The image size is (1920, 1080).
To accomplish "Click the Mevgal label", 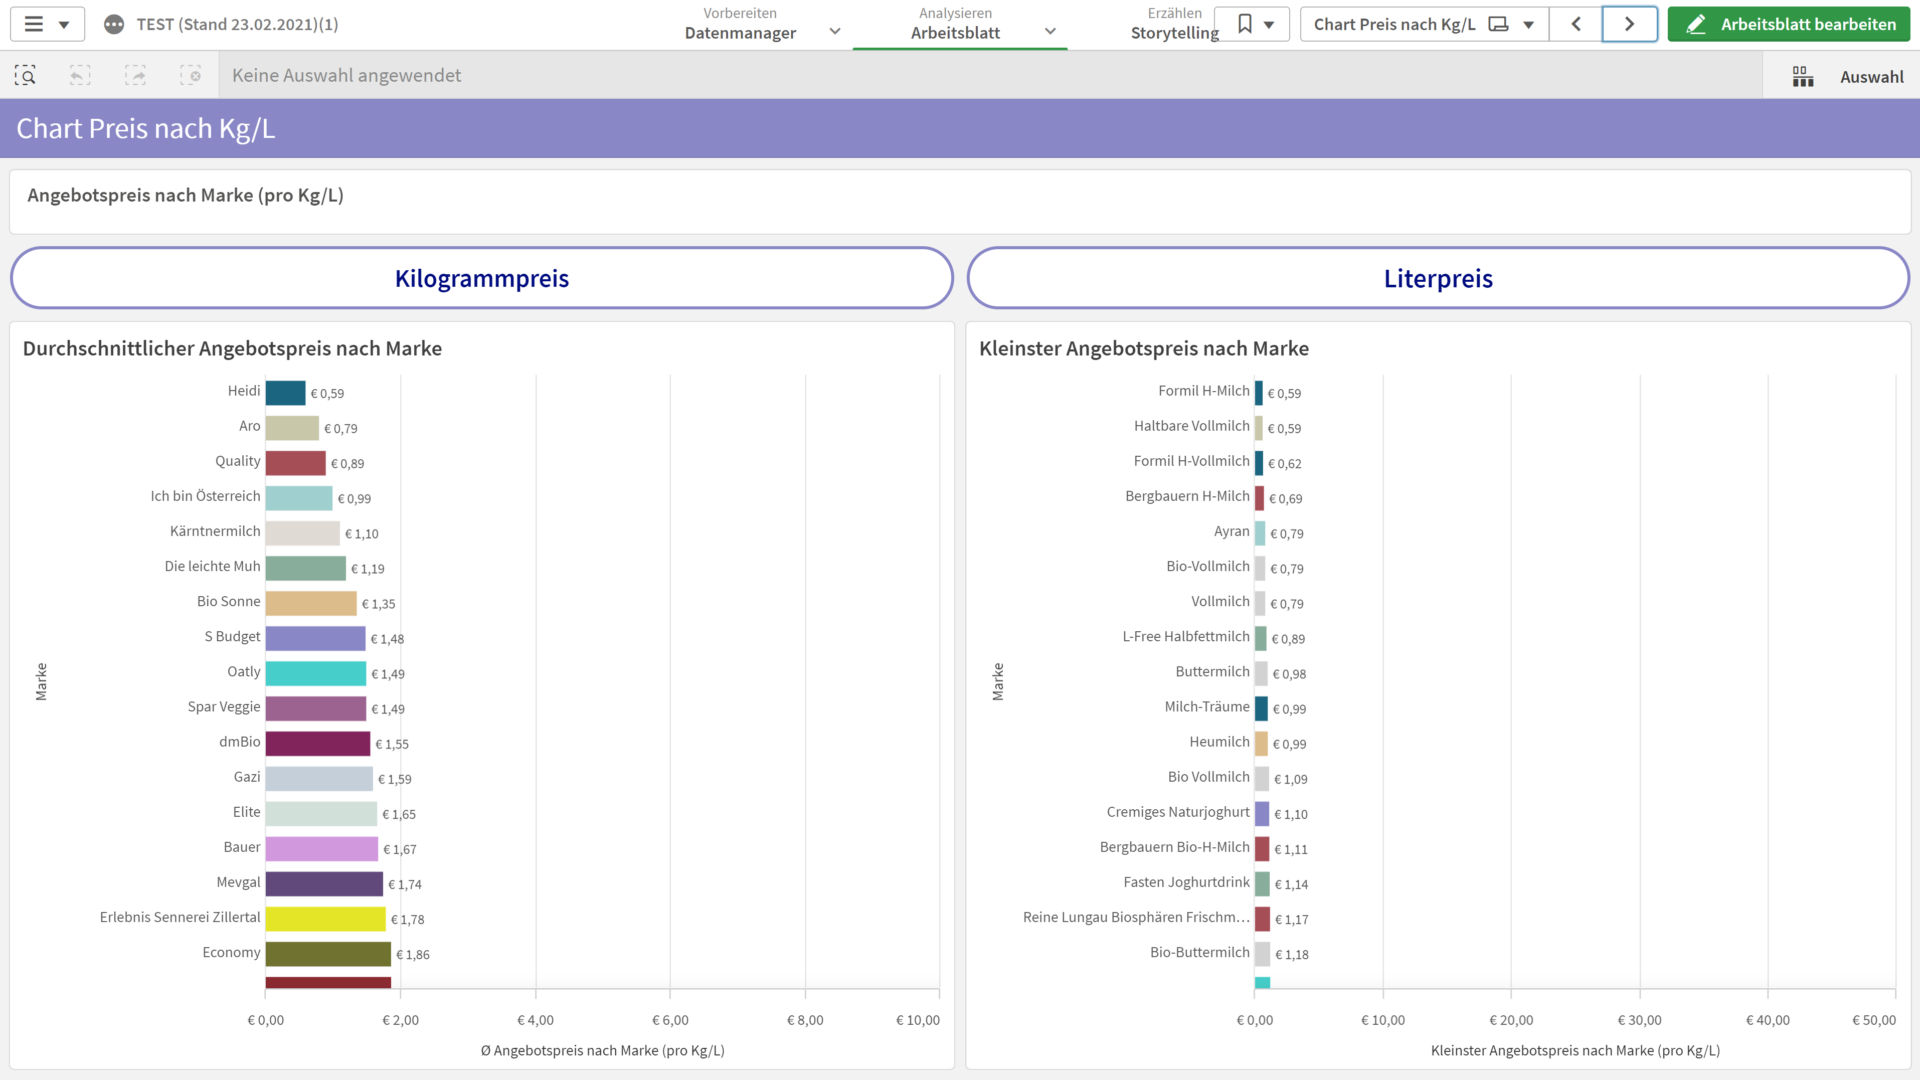I will point(238,882).
